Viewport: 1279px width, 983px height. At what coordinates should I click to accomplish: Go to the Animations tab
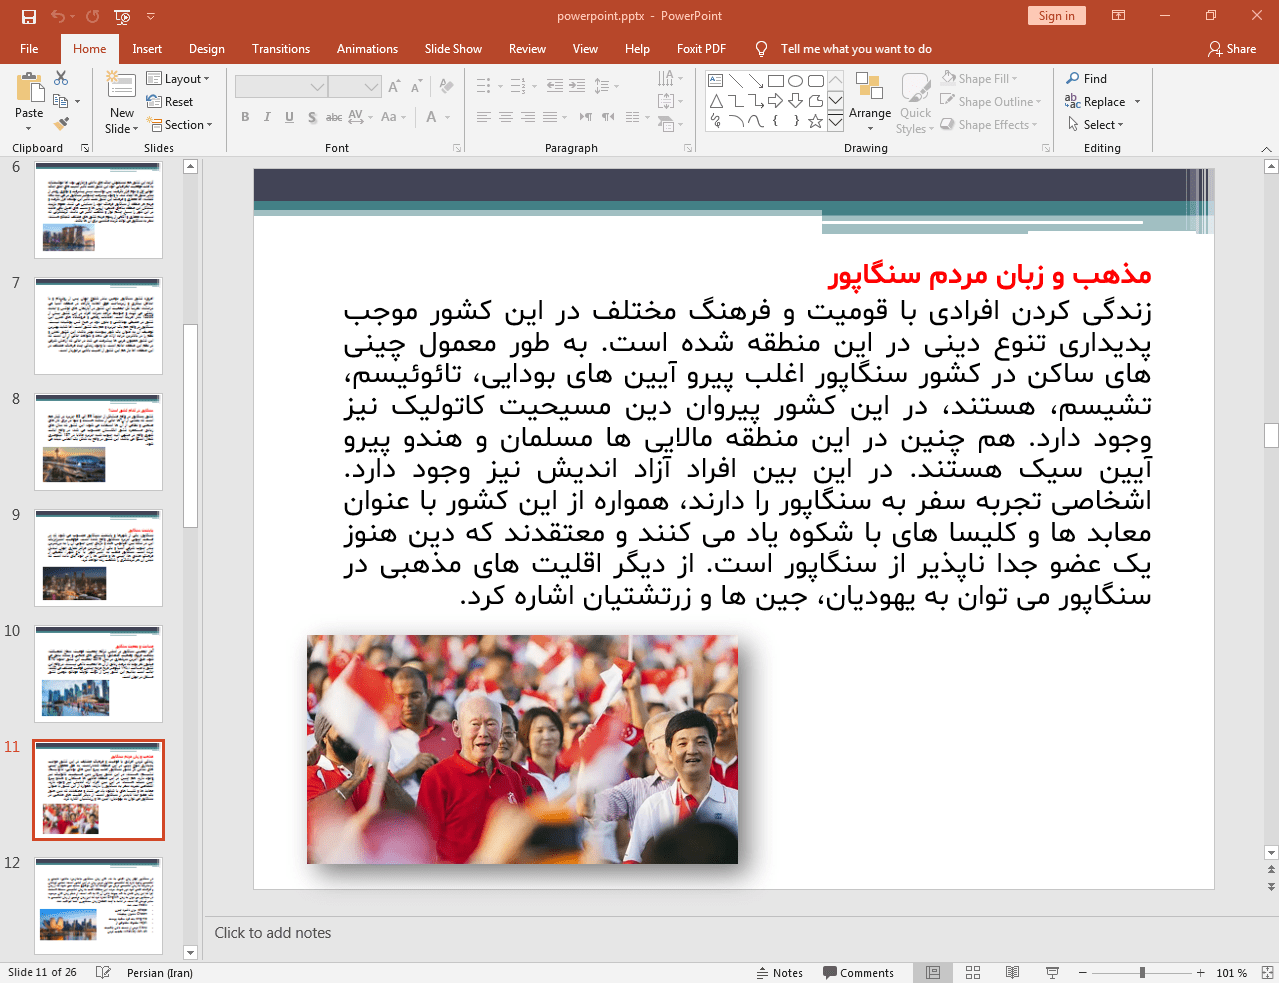point(367,49)
